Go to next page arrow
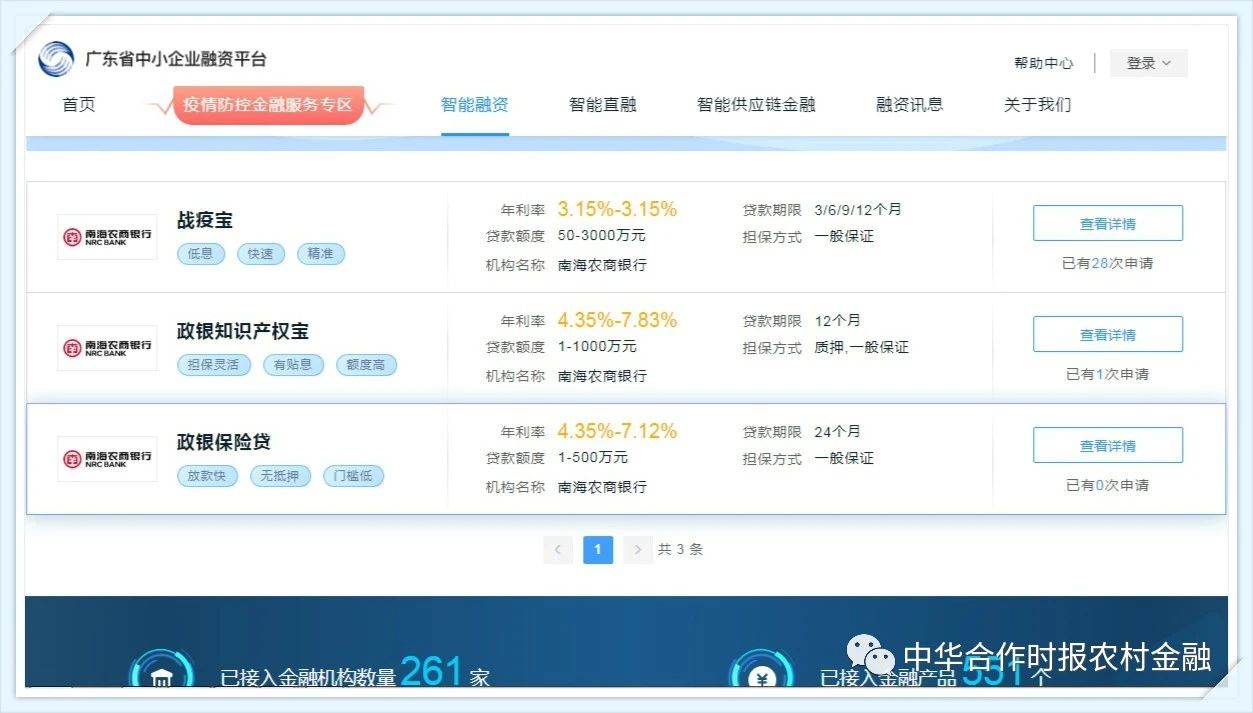This screenshot has width=1253, height=713. [638, 549]
